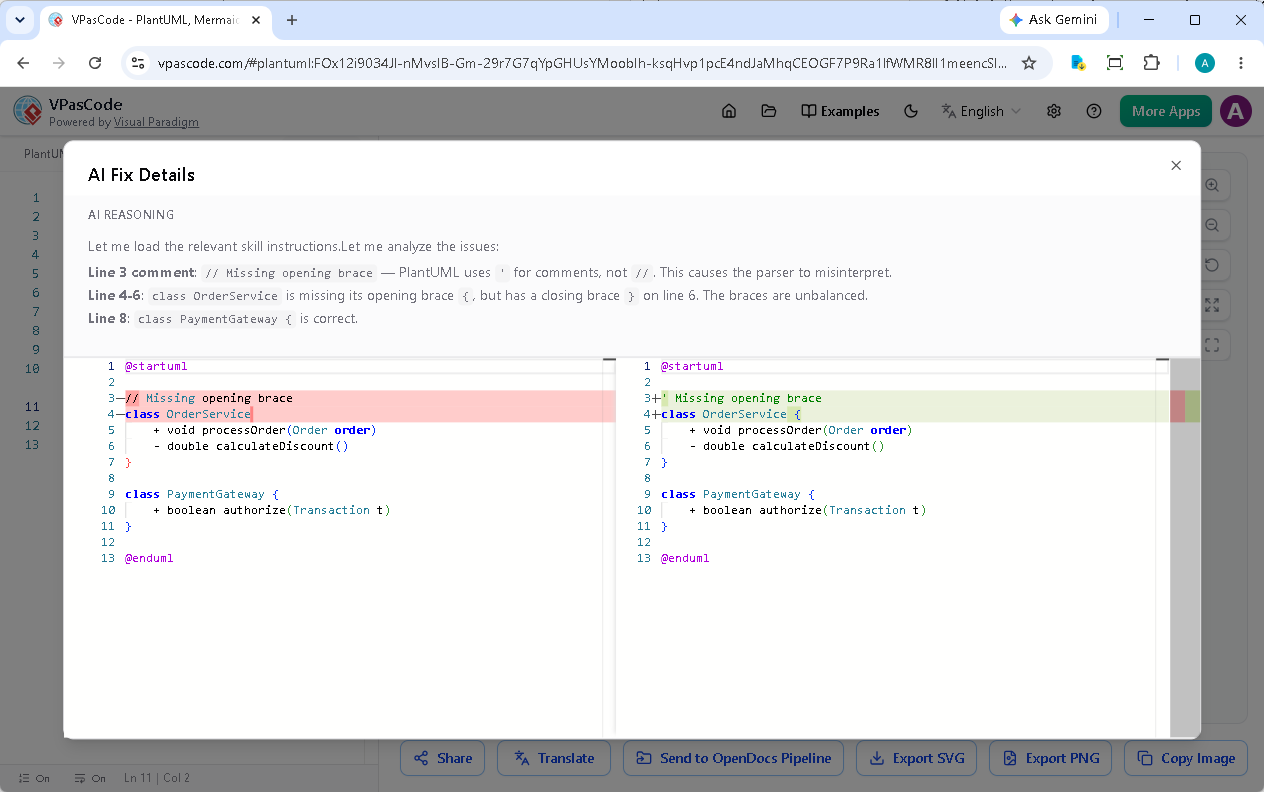This screenshot has height=792, width=1264.
Task: Open the home icon in VPasCode header
Action: tap(729, 111)
